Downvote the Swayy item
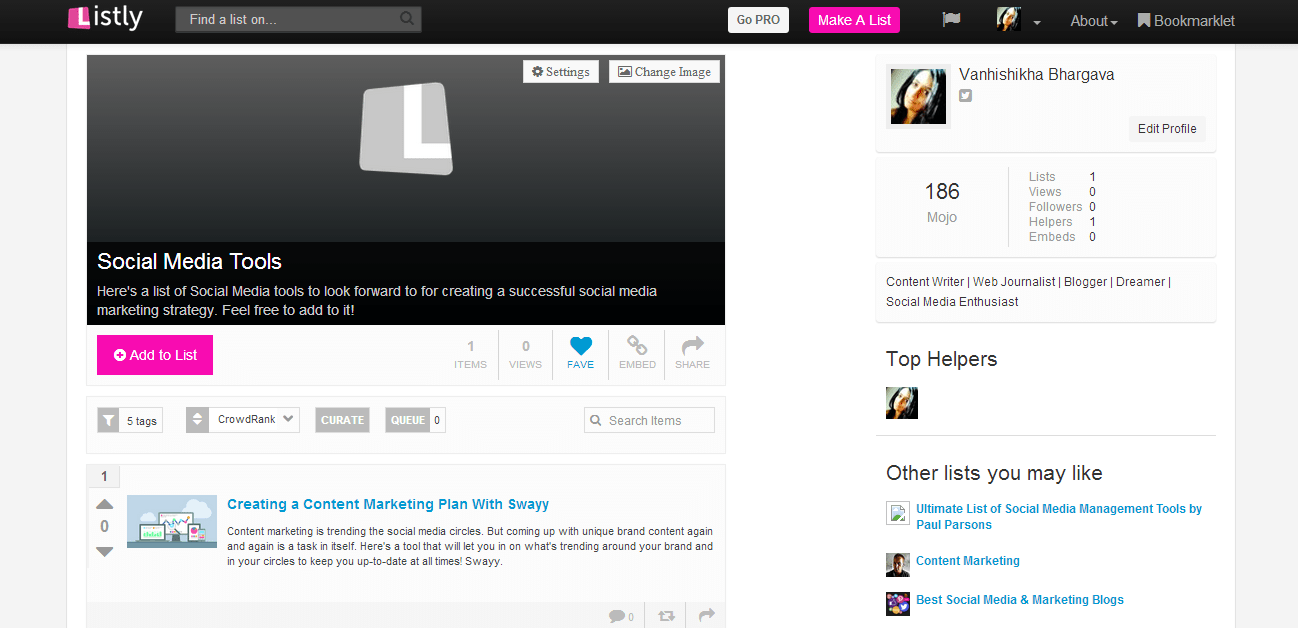1298x628 pixels. click(104, 551)
